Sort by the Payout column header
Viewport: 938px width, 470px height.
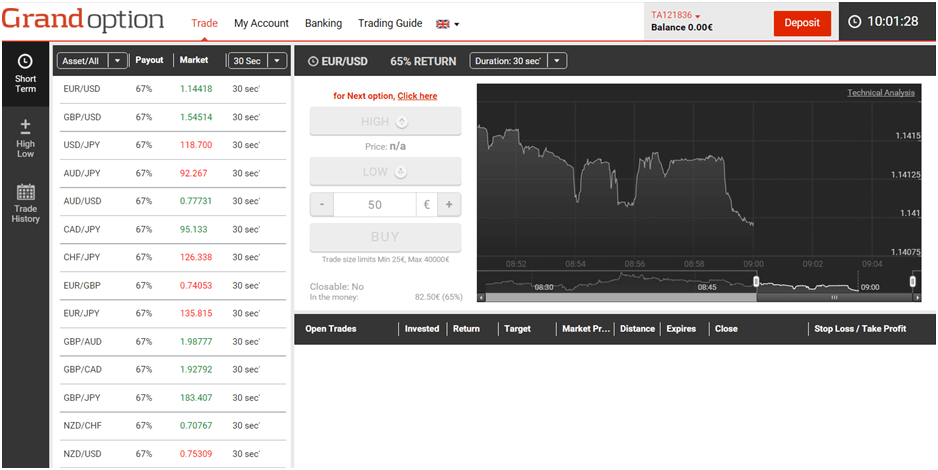[150, 60]
